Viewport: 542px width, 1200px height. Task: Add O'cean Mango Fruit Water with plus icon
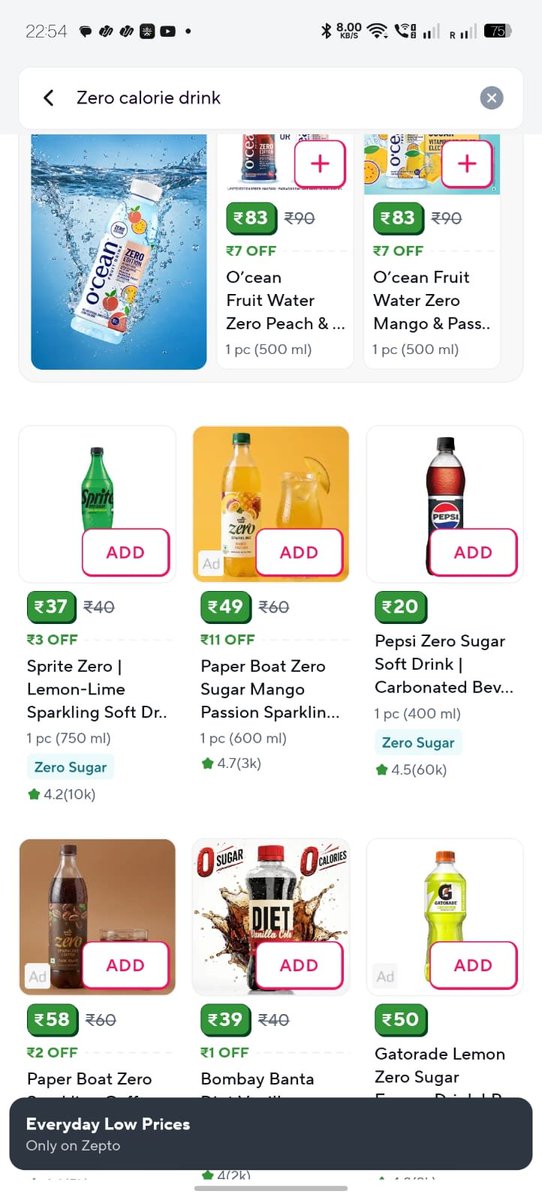coord(467,164)
